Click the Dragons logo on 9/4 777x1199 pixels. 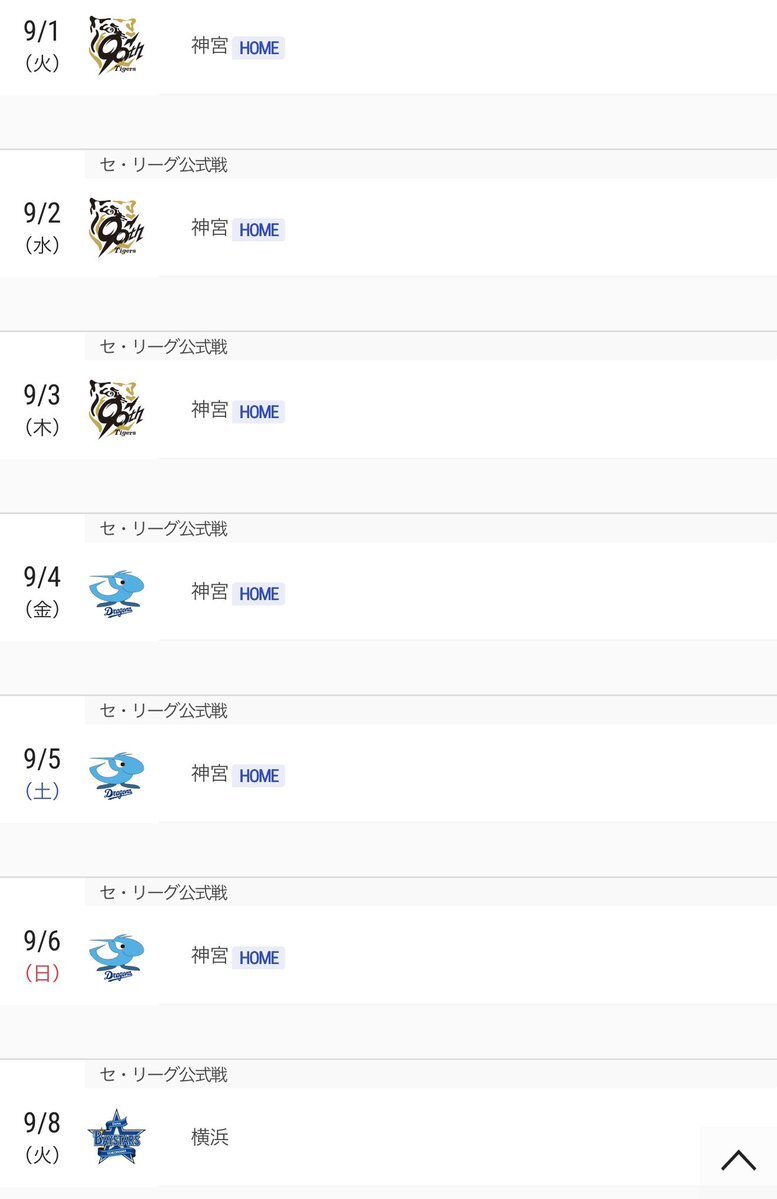(x=116, y=593)
